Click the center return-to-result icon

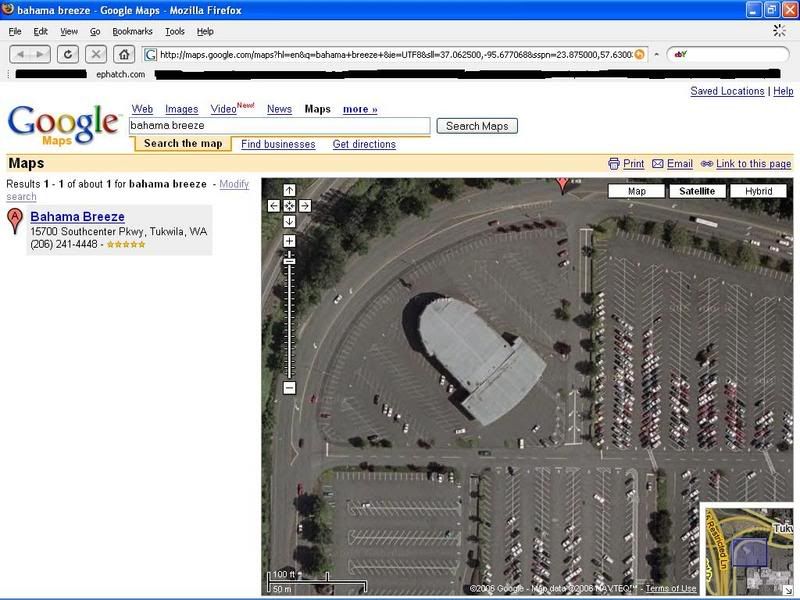pos(289,206)
